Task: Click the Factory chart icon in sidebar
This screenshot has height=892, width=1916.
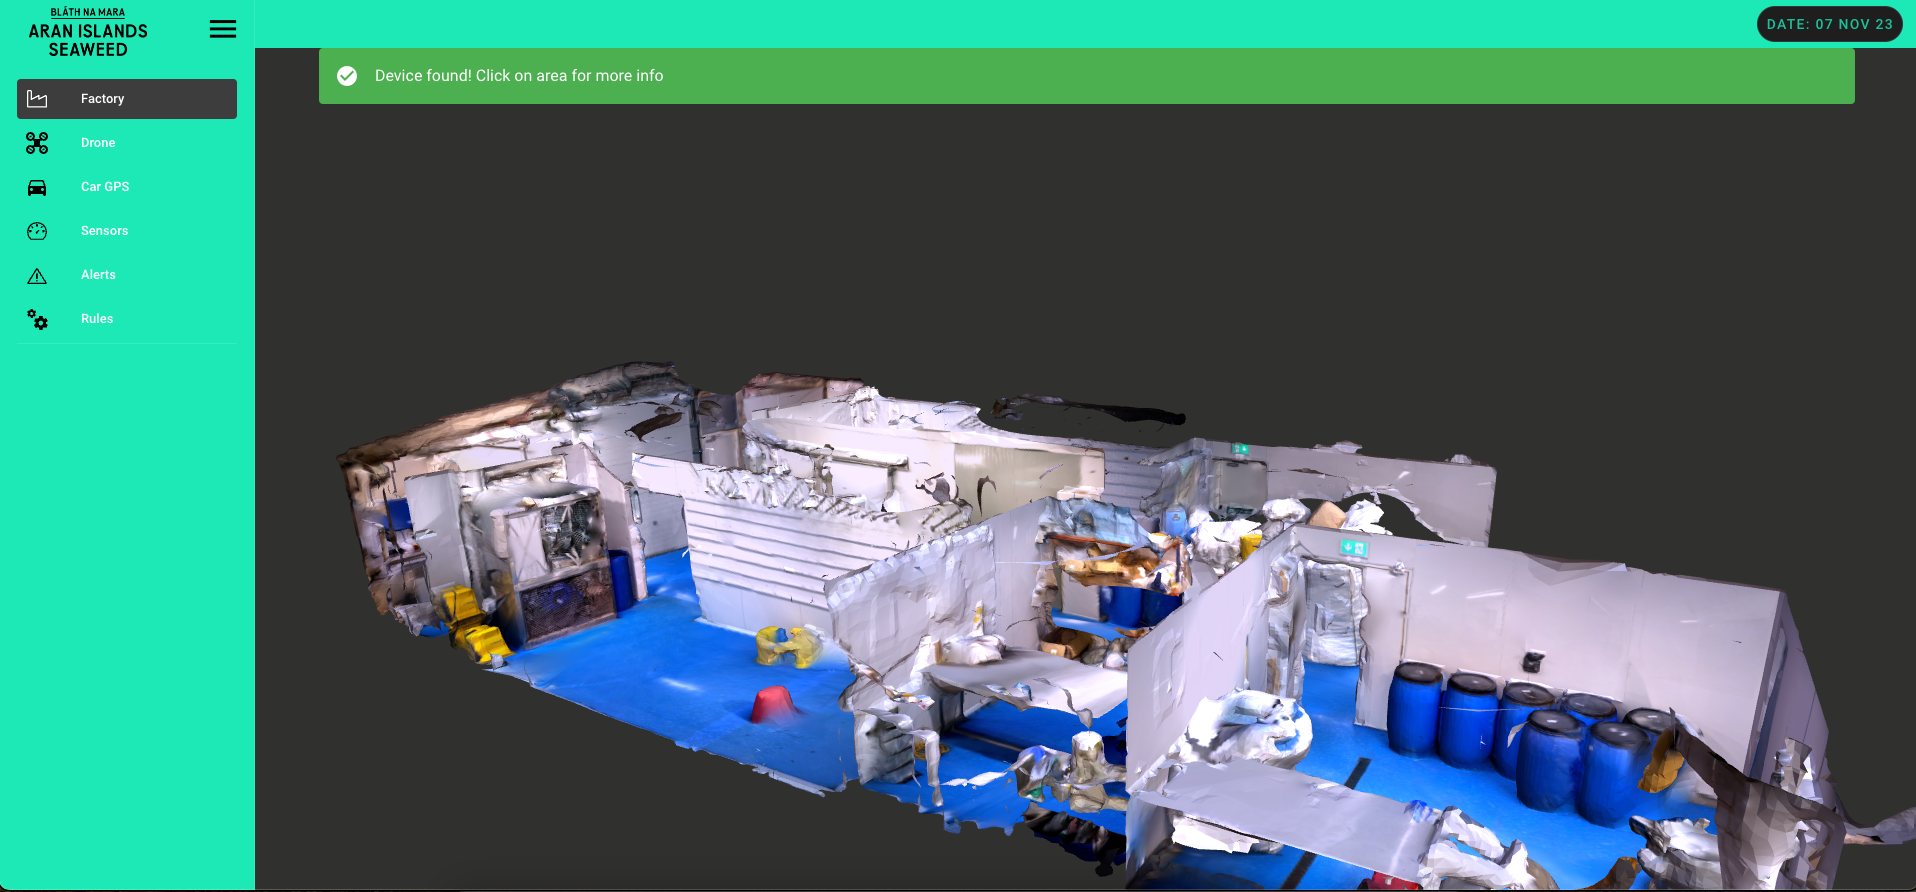Action: [x=37, y=99]
